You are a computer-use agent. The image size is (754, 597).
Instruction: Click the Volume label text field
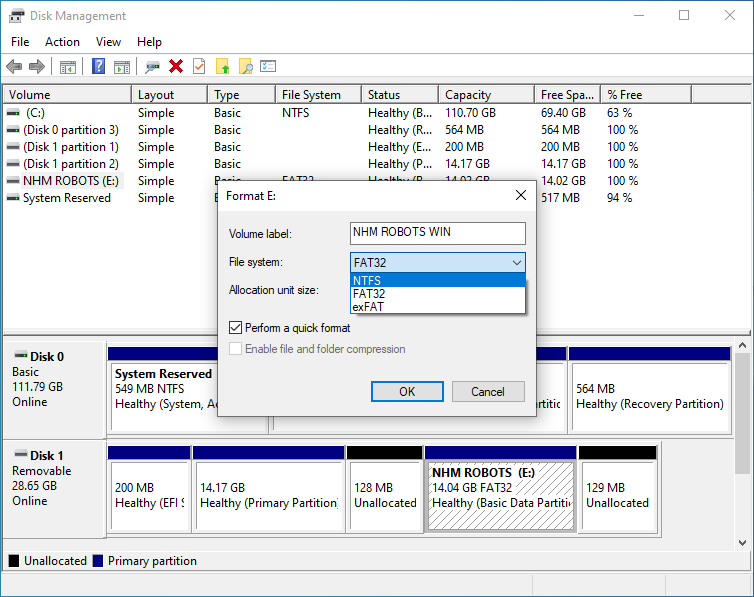click(438, 233)
